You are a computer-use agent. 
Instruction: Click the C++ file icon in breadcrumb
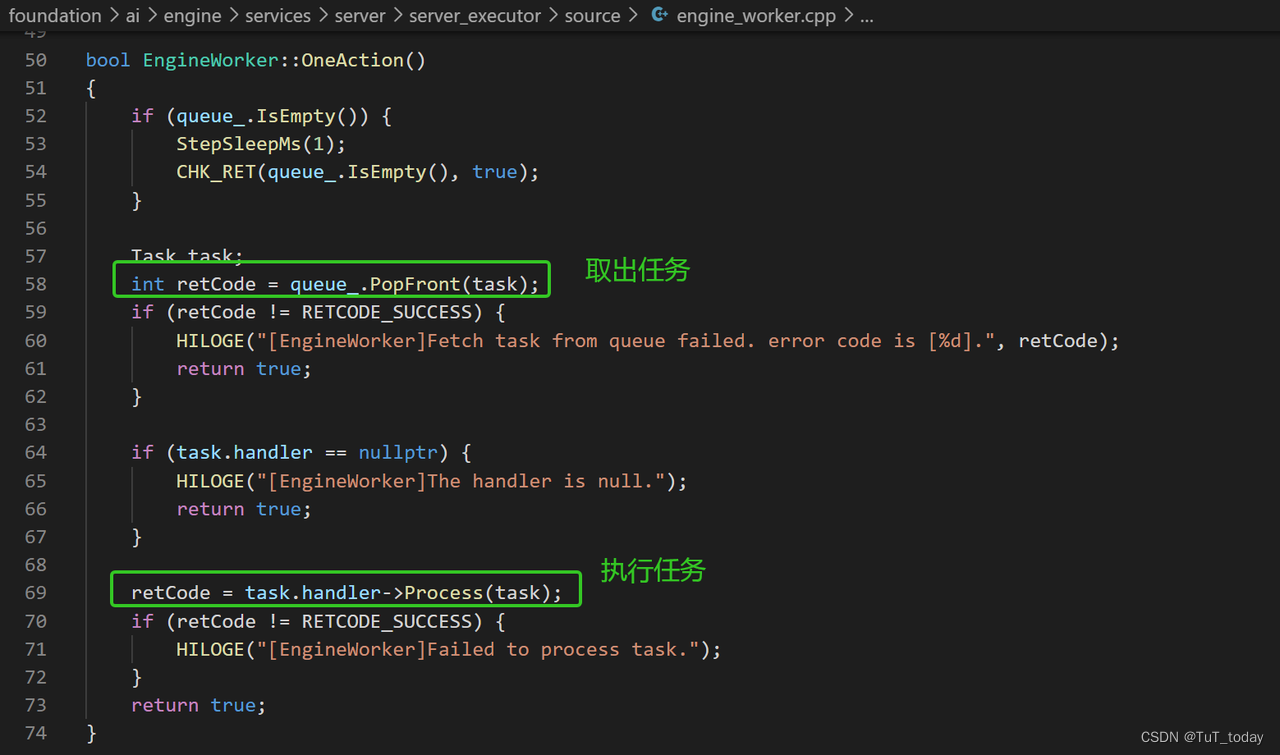[x=659, y=16]
